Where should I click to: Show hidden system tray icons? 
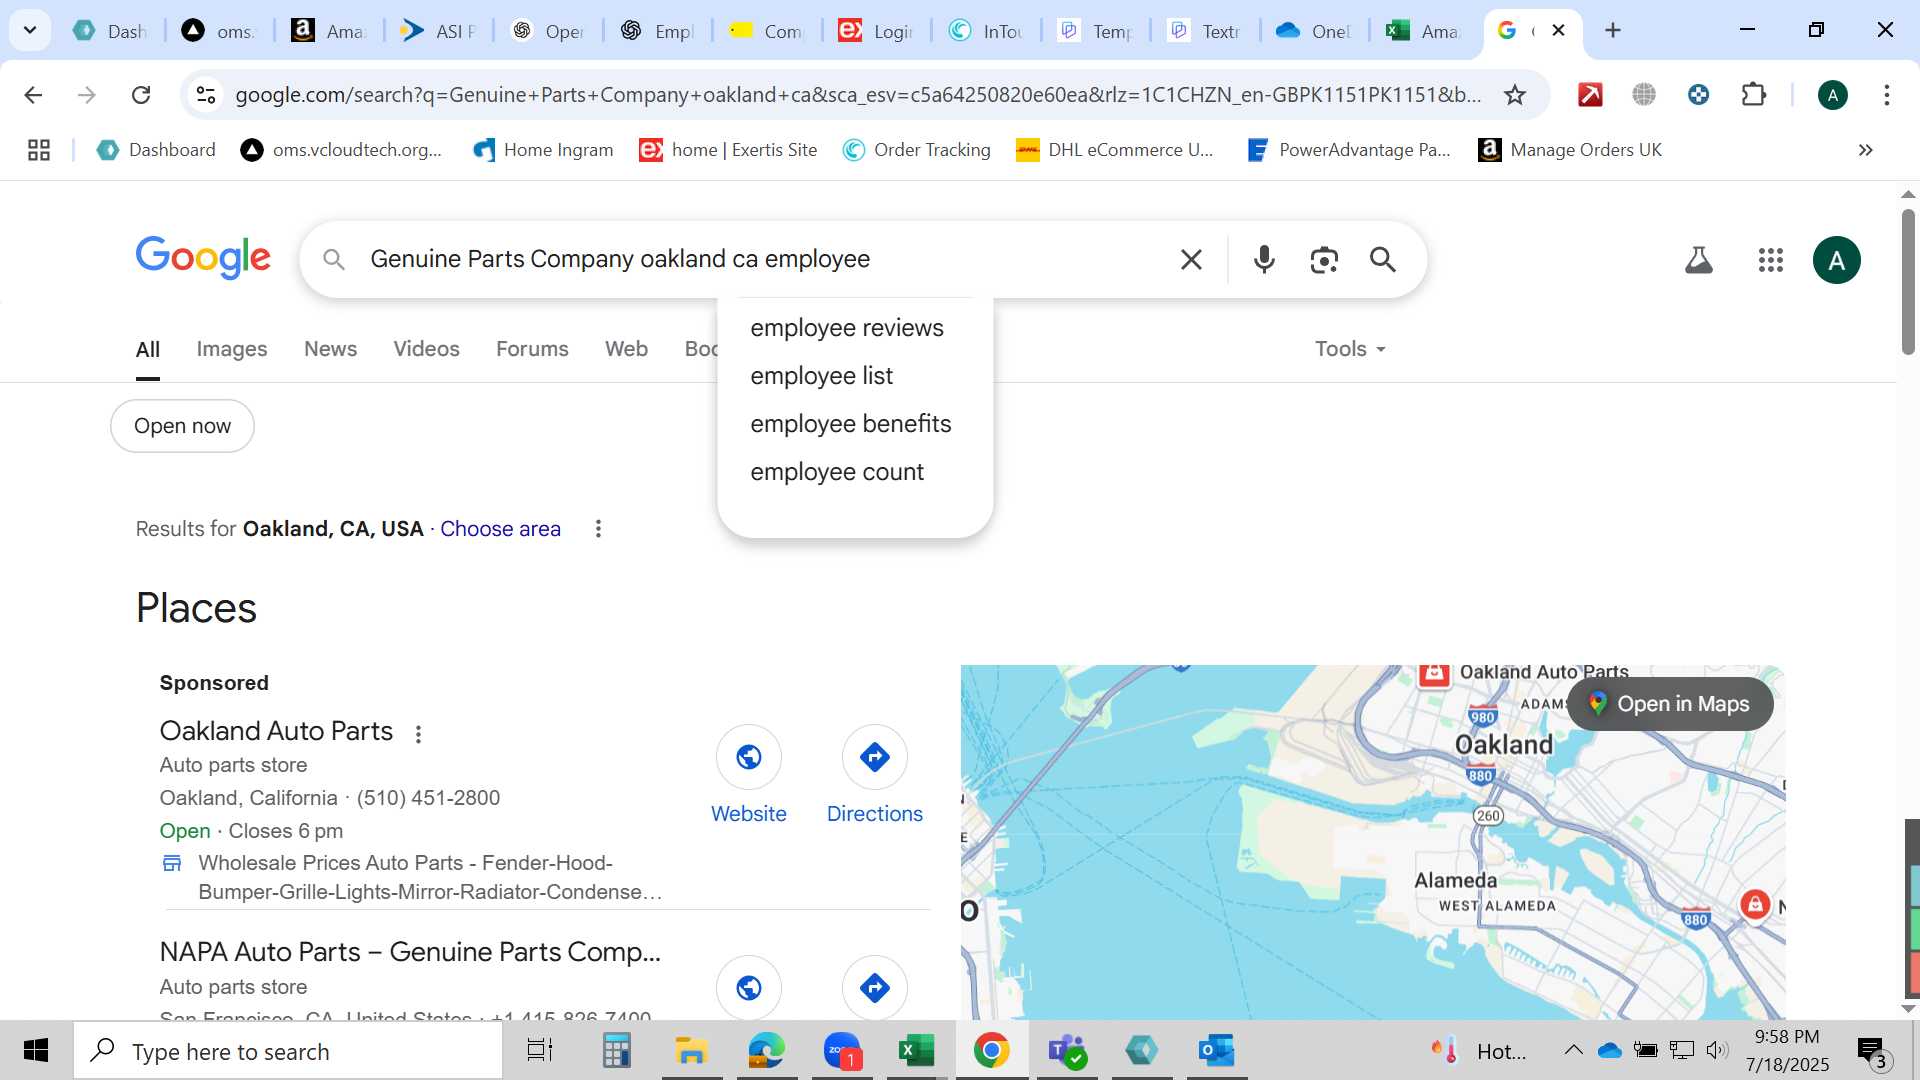pos(1573,1050)
